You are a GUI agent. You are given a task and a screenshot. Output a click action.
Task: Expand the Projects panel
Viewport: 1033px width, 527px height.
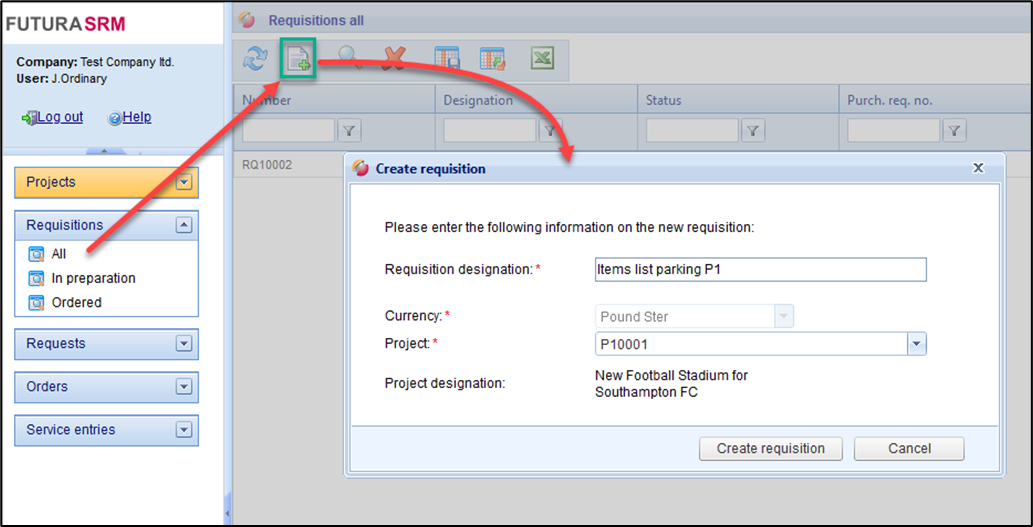tap(183, 183)
